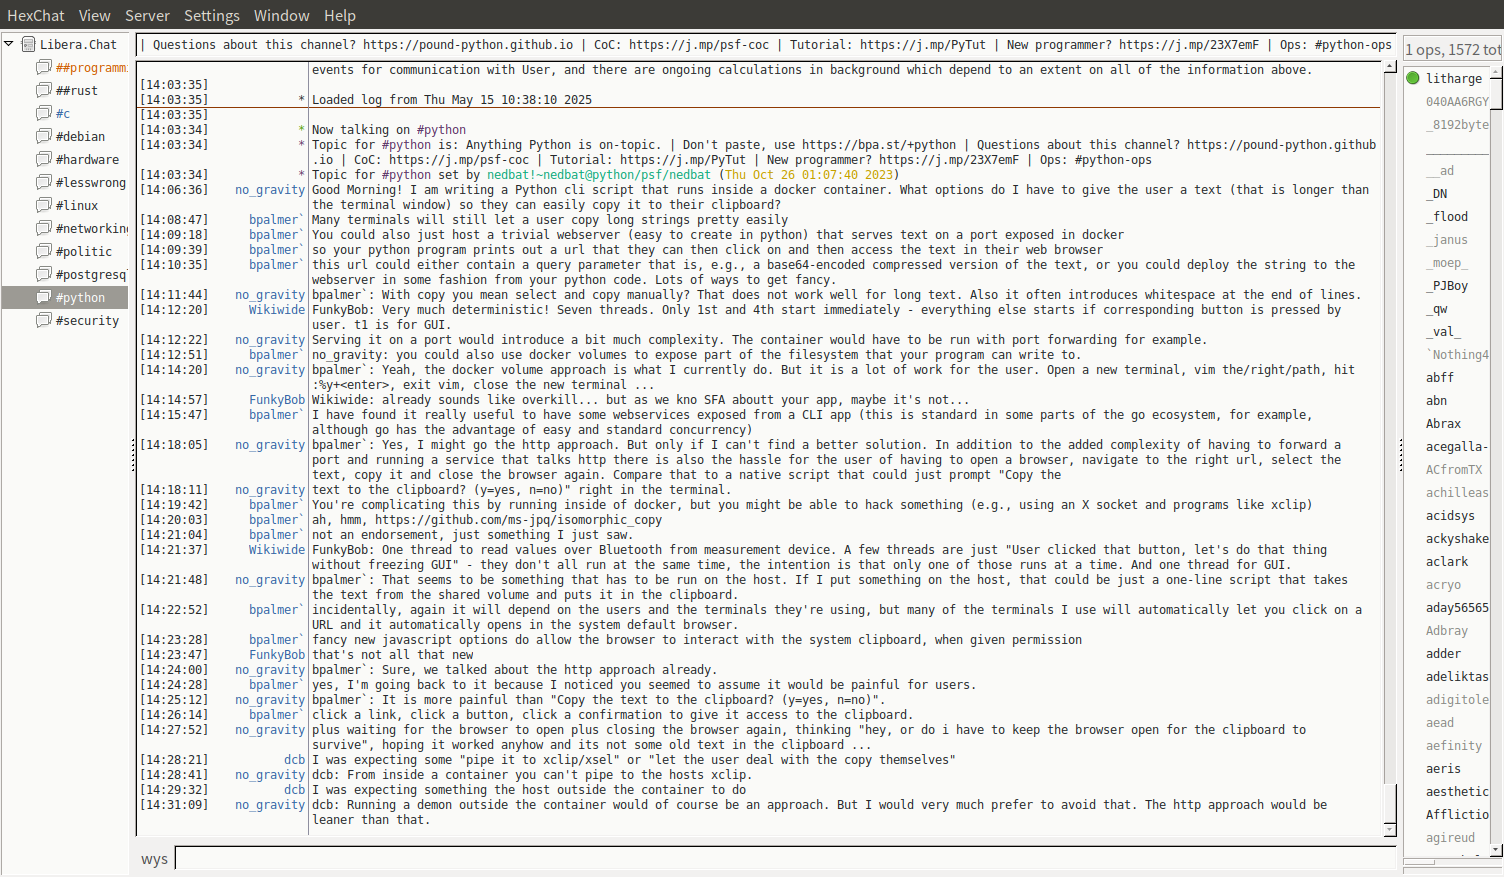Open the Window menu
The image size is (1504, 877).
282,15
